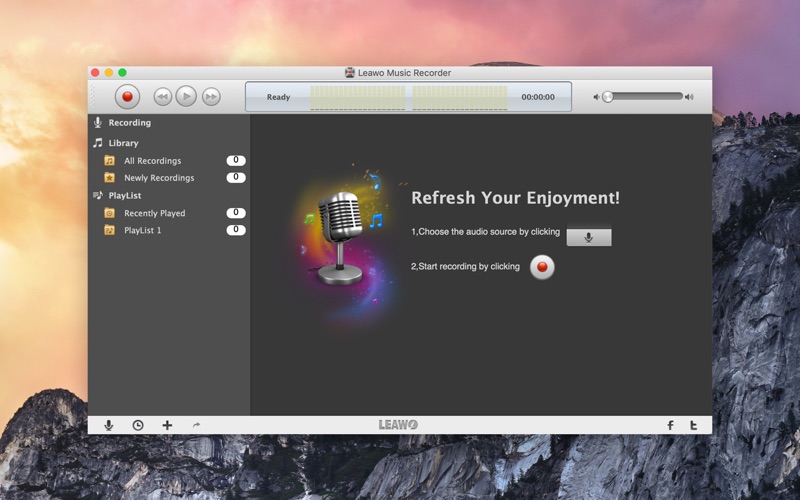Click the music note icon beside Library

[x=97, y=143]
